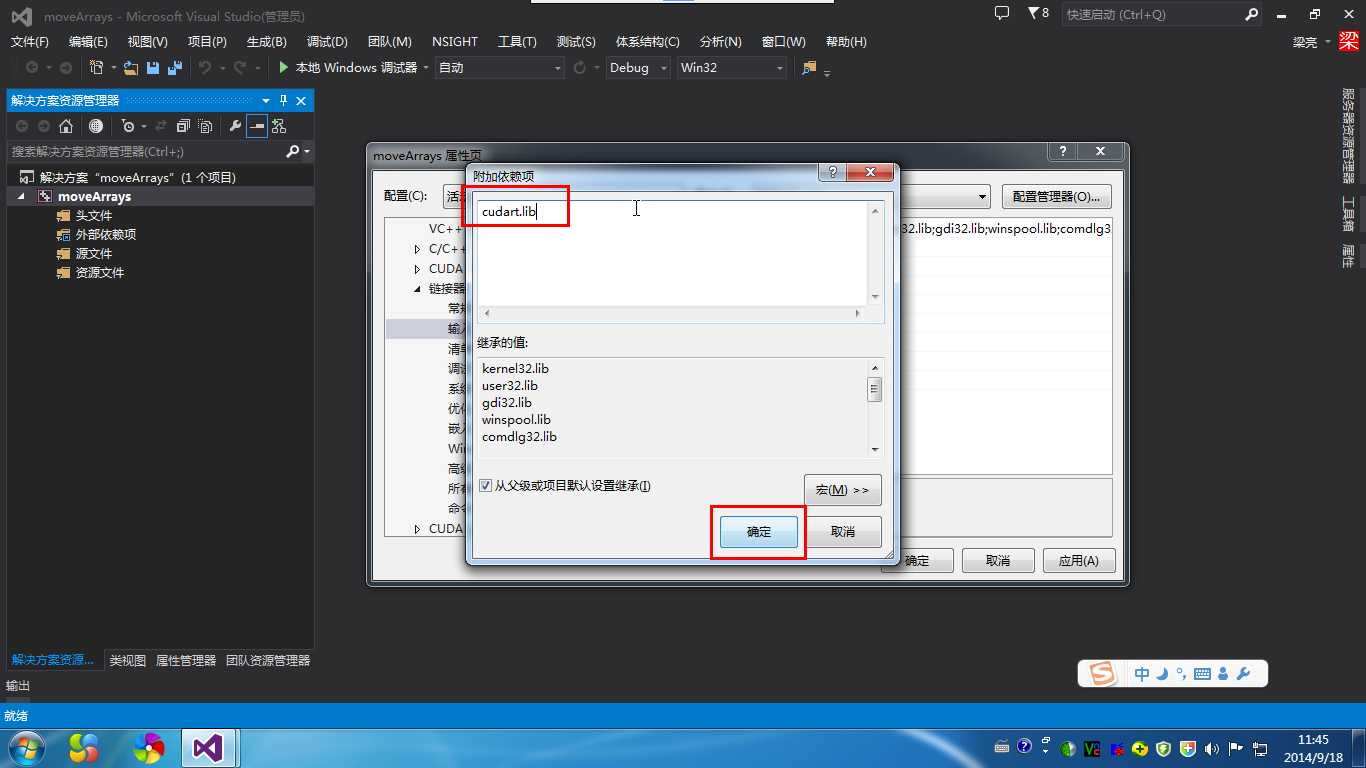Toggle the moon half-width icon on IME bar
The height and width of the screenshot is (768, 1366).
click(x=1162, y=674)
